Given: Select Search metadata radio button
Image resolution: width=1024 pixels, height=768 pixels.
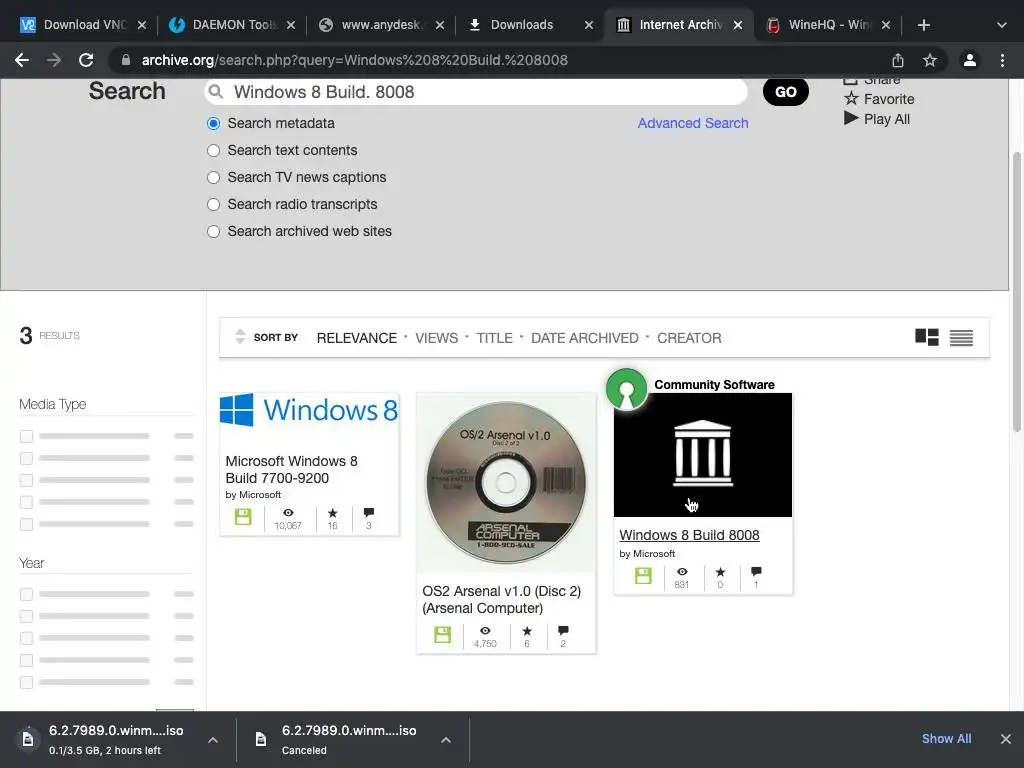Looking at the screenshot, I should tap(214, 123).
